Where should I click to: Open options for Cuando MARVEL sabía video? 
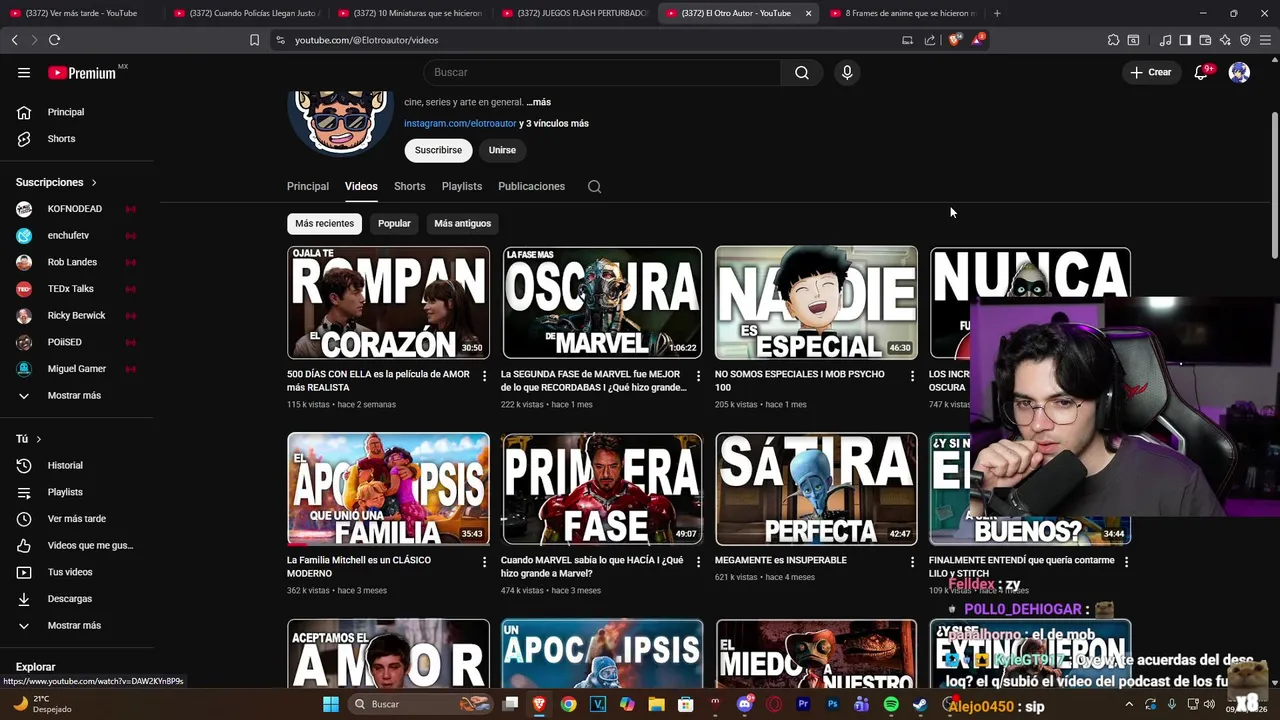click(x=698, y=562)
